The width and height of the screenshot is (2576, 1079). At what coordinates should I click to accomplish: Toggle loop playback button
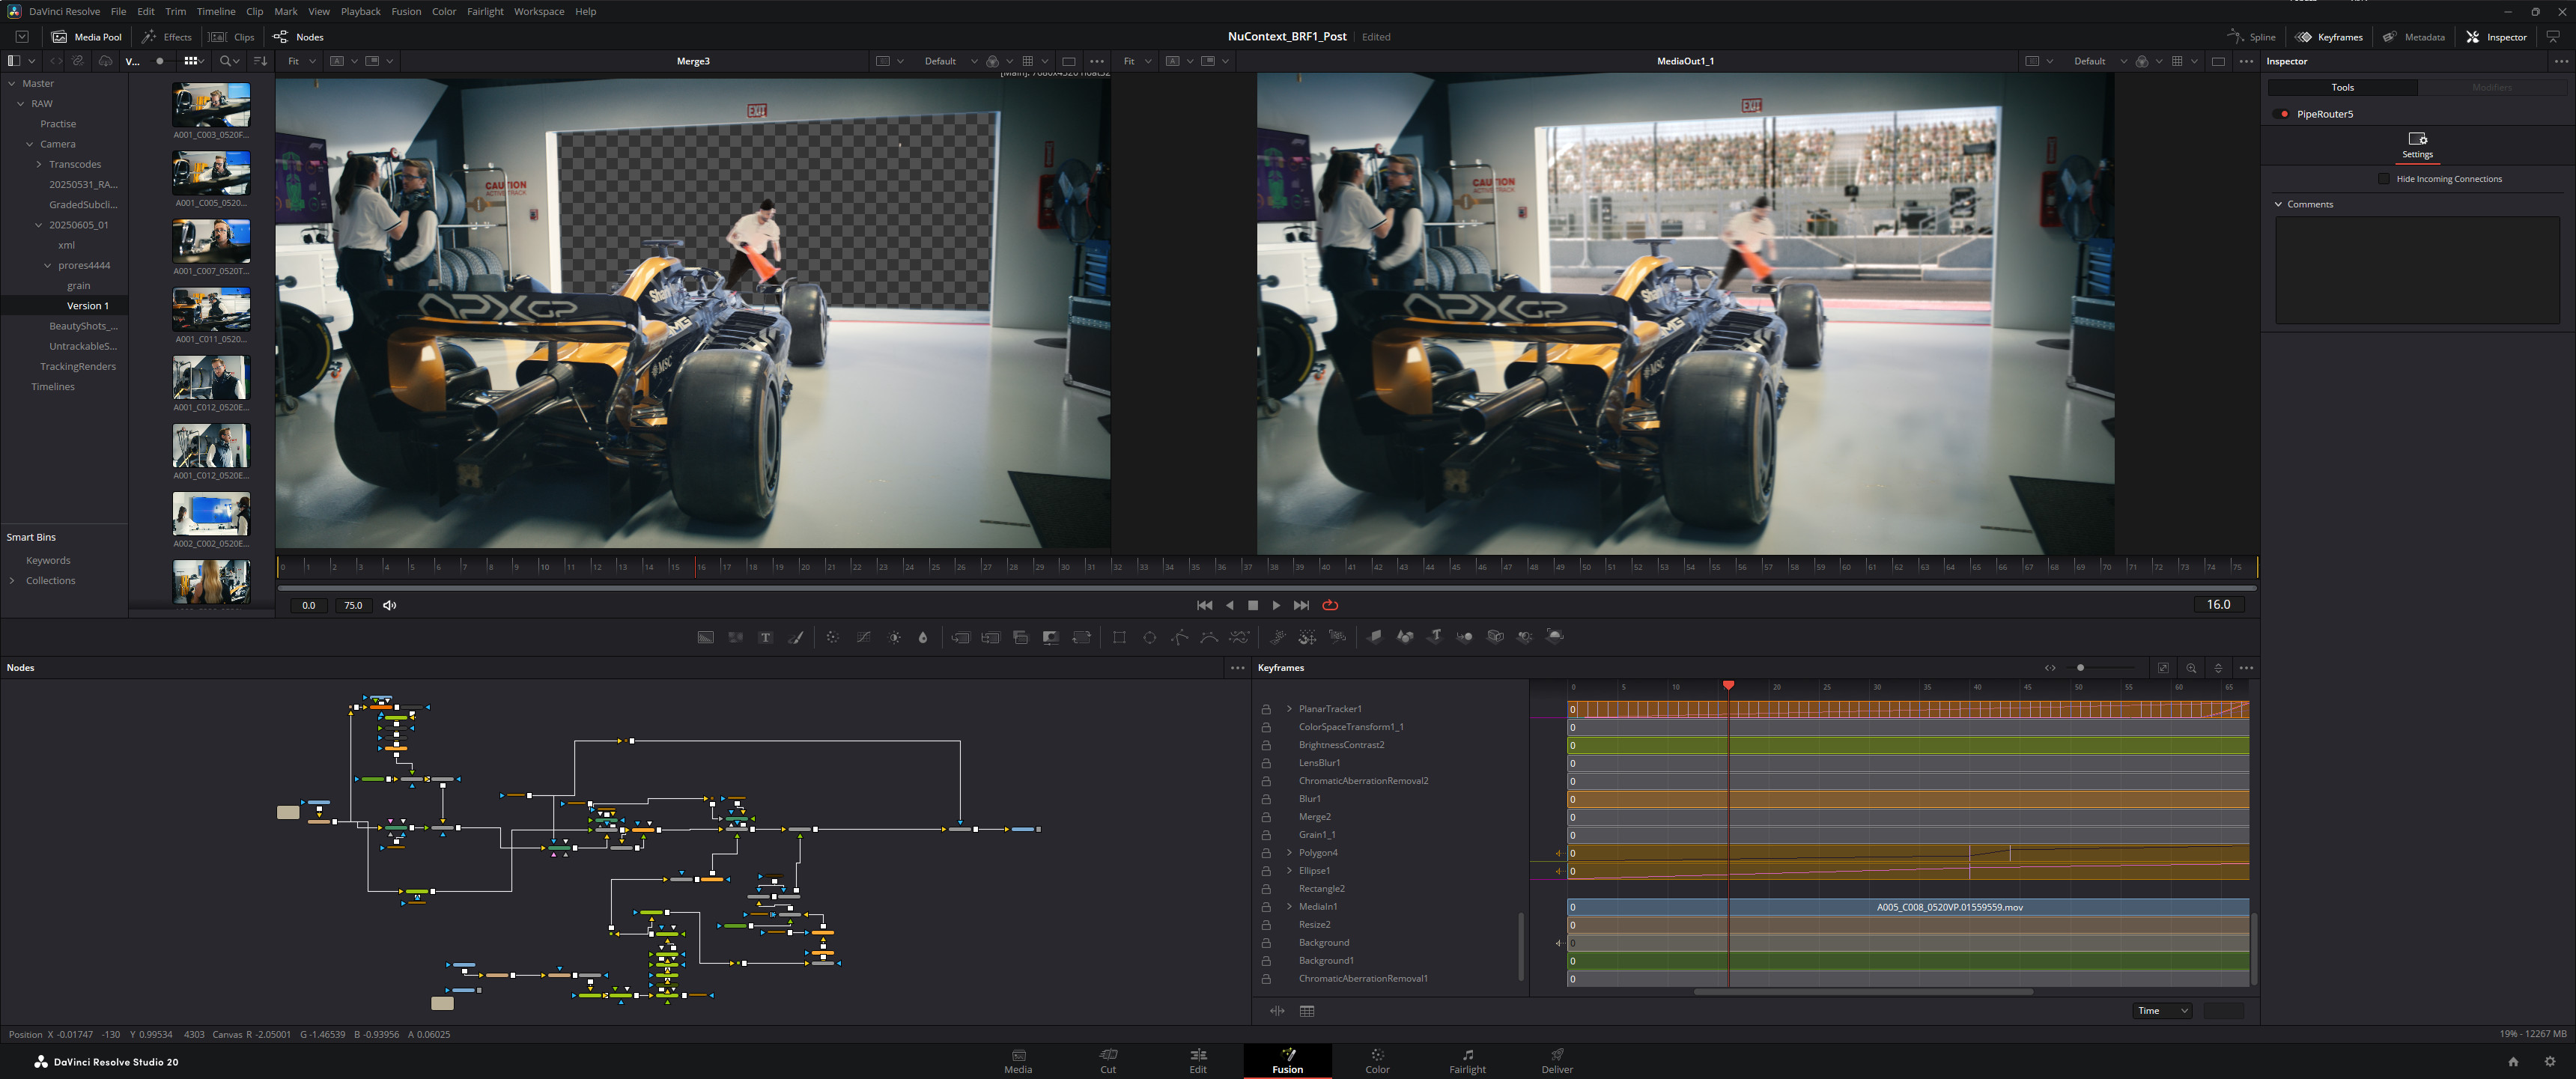coord(1330,605)
